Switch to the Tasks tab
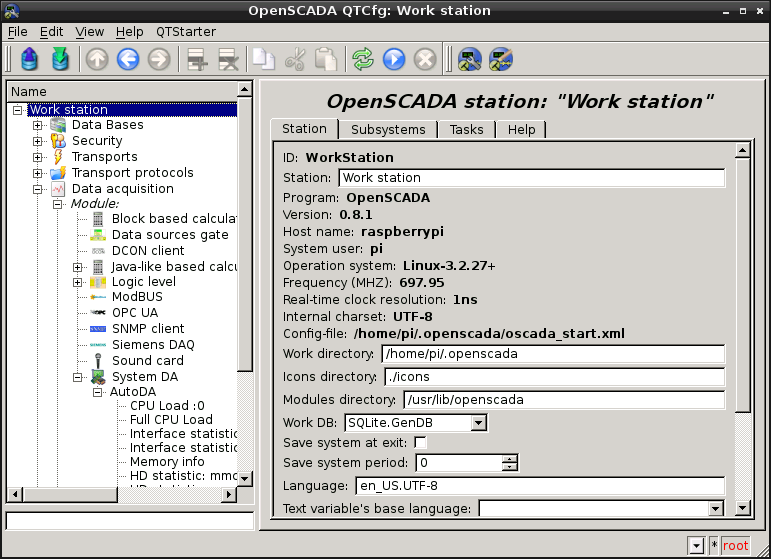 (x=466, y=129)
